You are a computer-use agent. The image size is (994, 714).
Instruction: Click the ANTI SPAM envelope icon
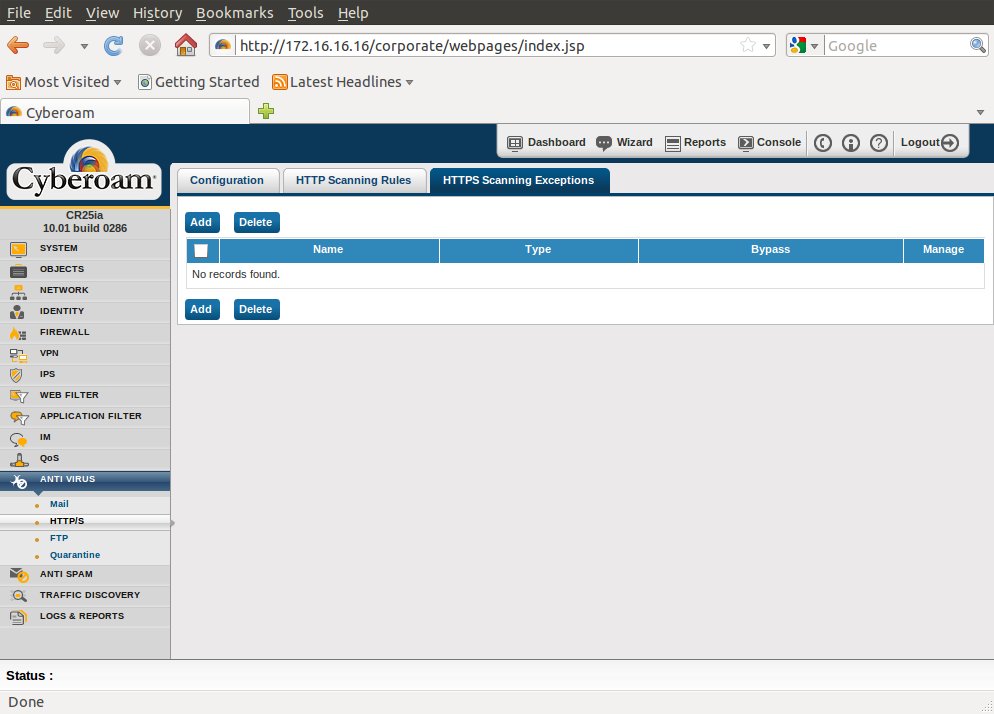(19, 575)
